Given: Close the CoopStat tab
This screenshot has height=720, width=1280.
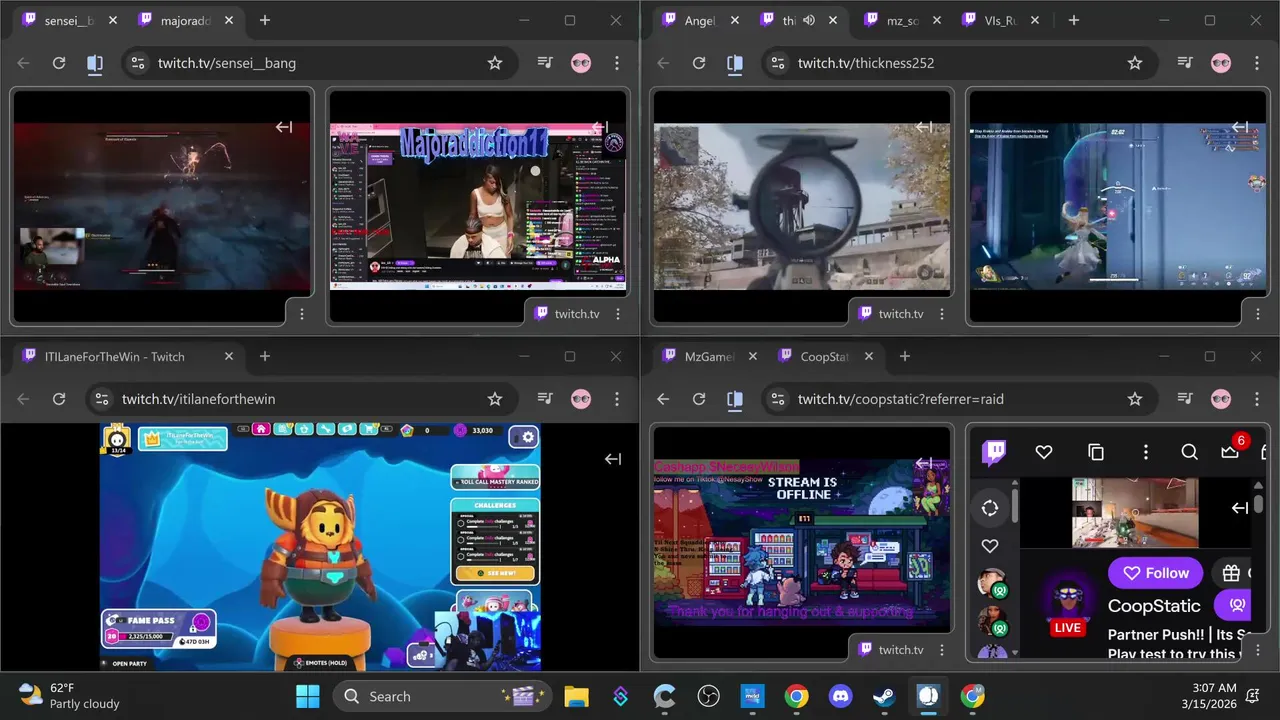Looking at the screenshot, I should coord(869,357).
